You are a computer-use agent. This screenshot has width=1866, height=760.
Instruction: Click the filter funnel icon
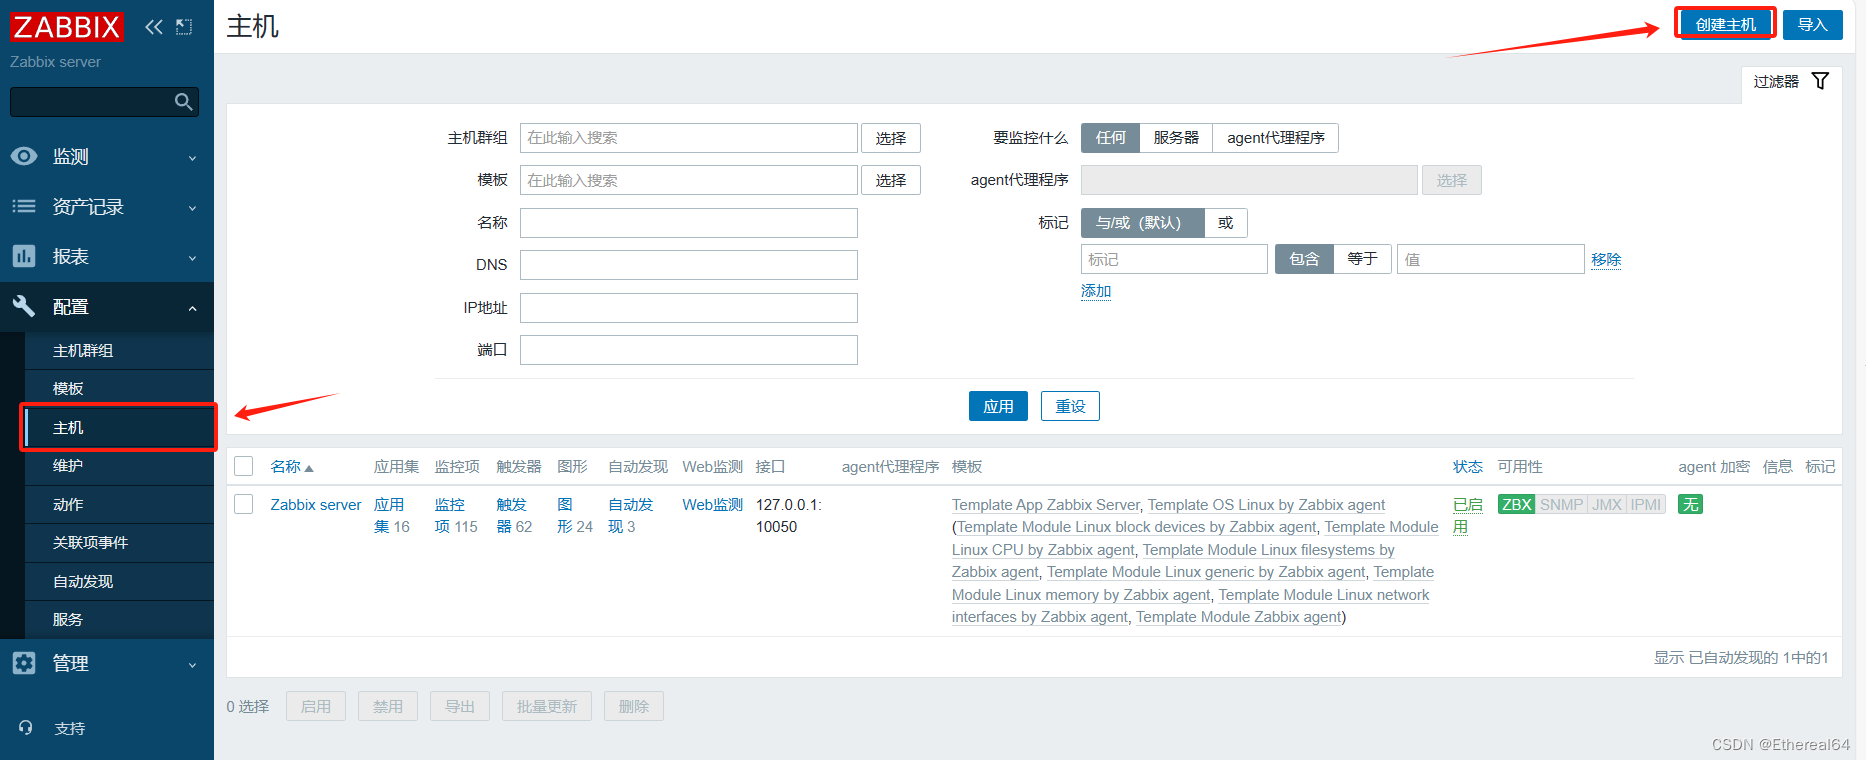pos(1821,81)
